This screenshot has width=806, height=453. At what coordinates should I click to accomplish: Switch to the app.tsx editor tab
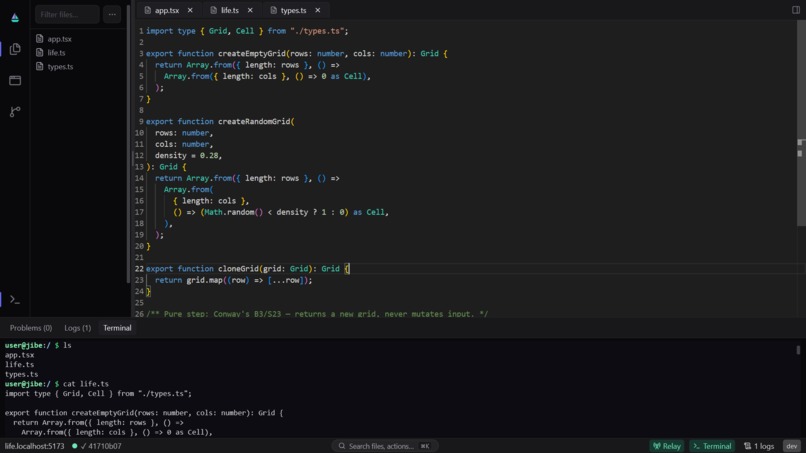click(167, 10)
